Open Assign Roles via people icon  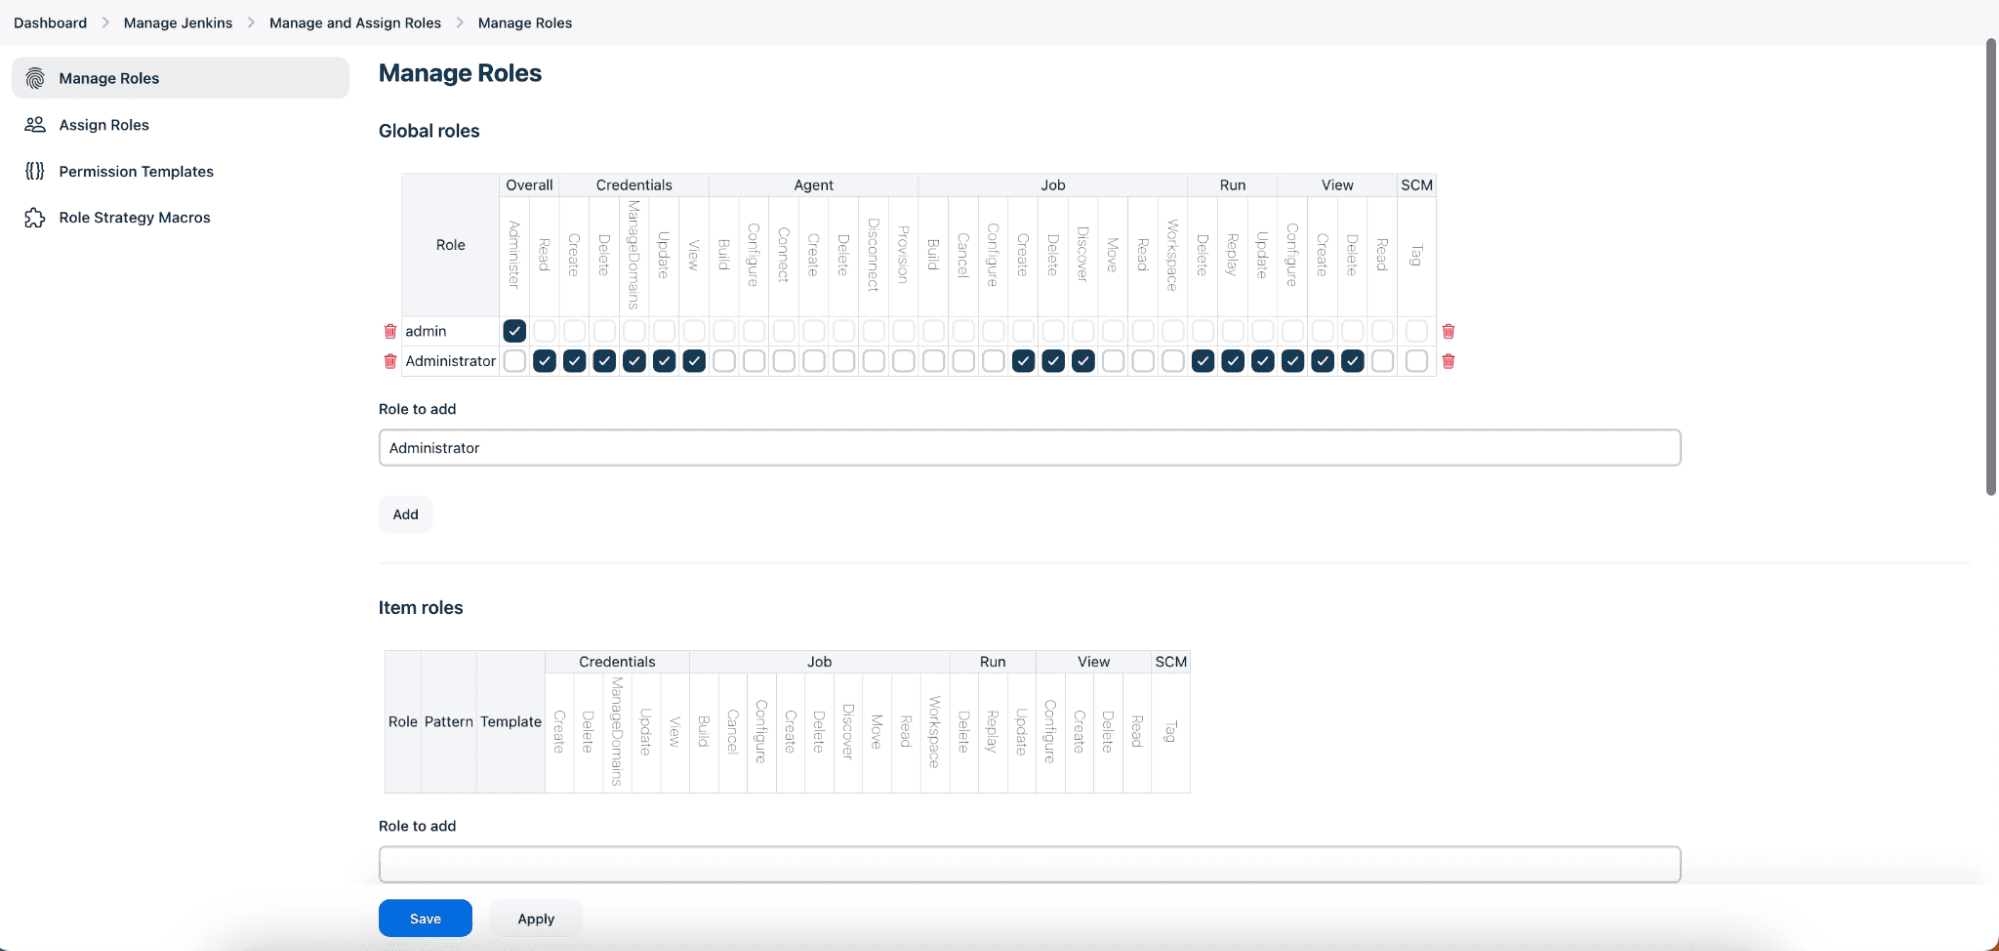35,124
